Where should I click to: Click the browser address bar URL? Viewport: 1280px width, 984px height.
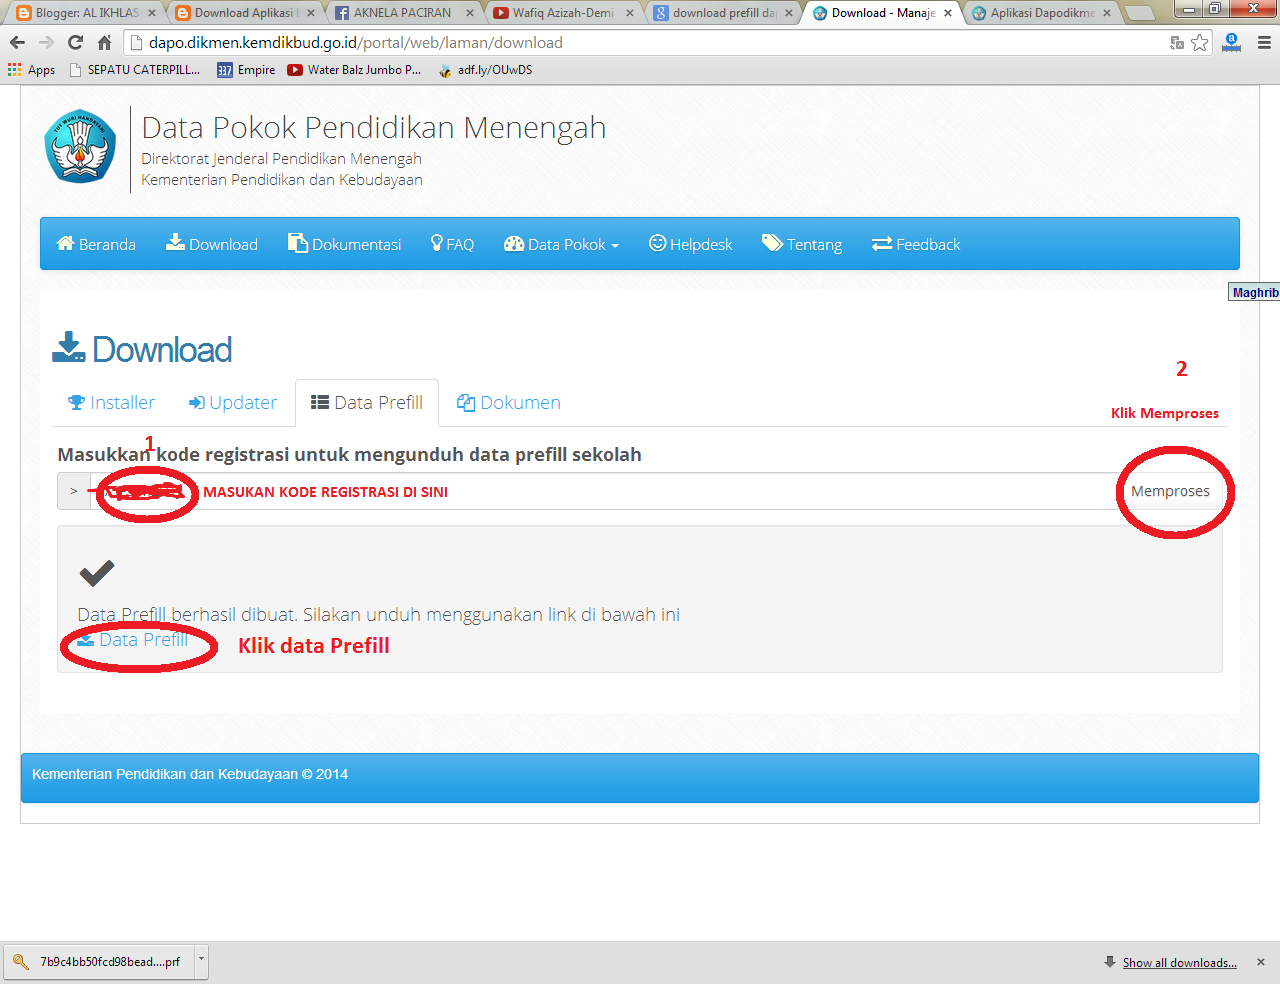click(x=355, y=42)
